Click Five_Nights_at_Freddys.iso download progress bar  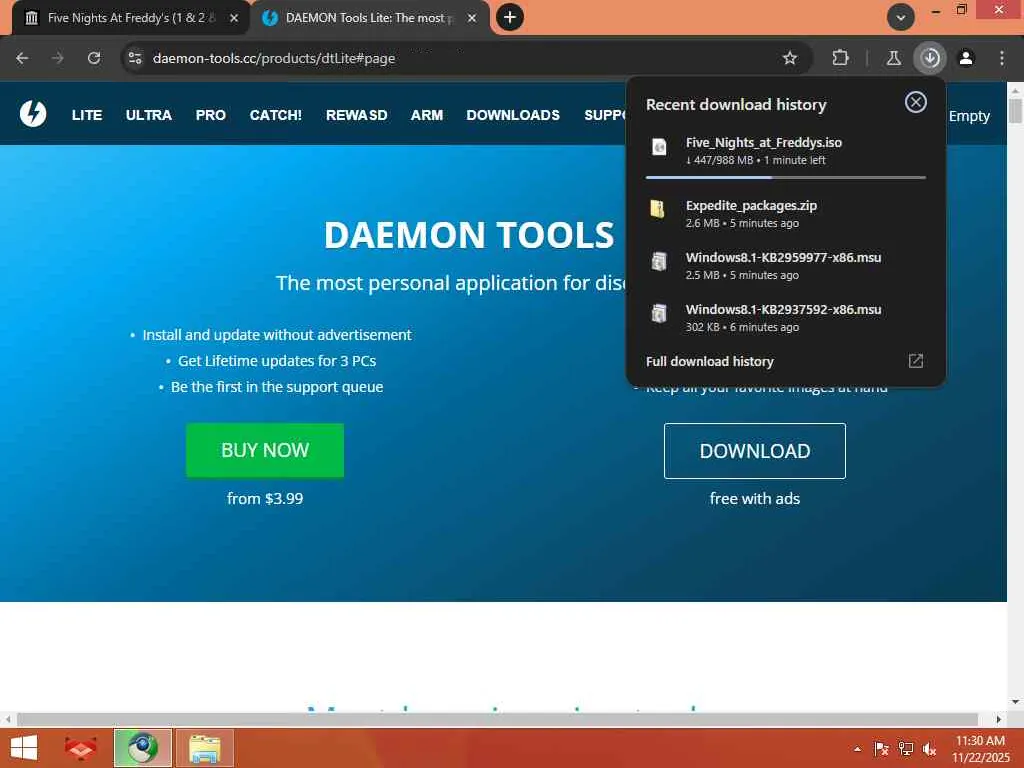786,177
